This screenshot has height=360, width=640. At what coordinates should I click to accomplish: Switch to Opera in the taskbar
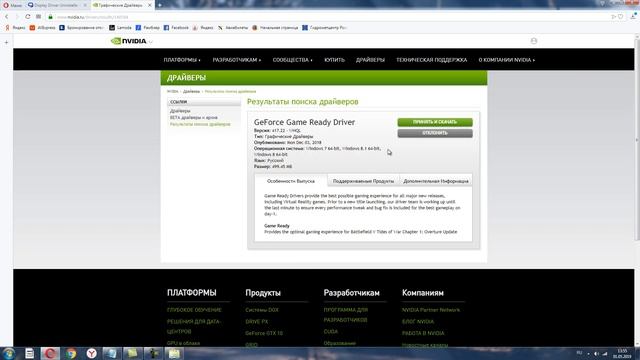pyautogui.click(x=50, y=353)
